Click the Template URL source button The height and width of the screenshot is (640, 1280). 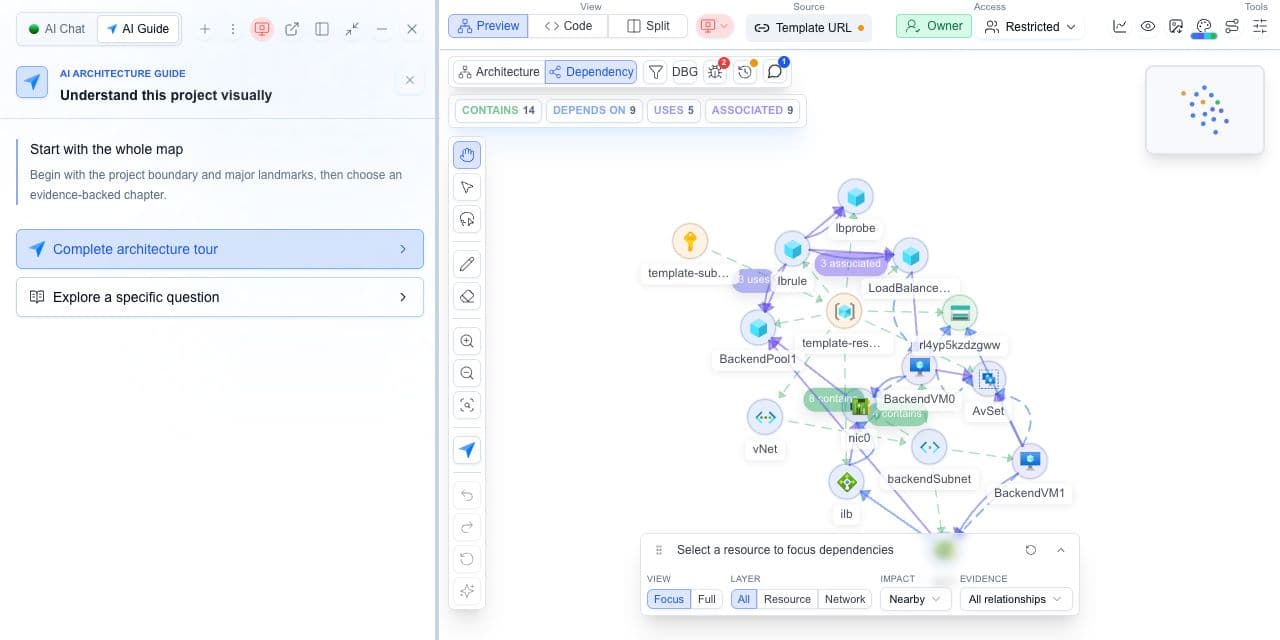tap(808, 27)
